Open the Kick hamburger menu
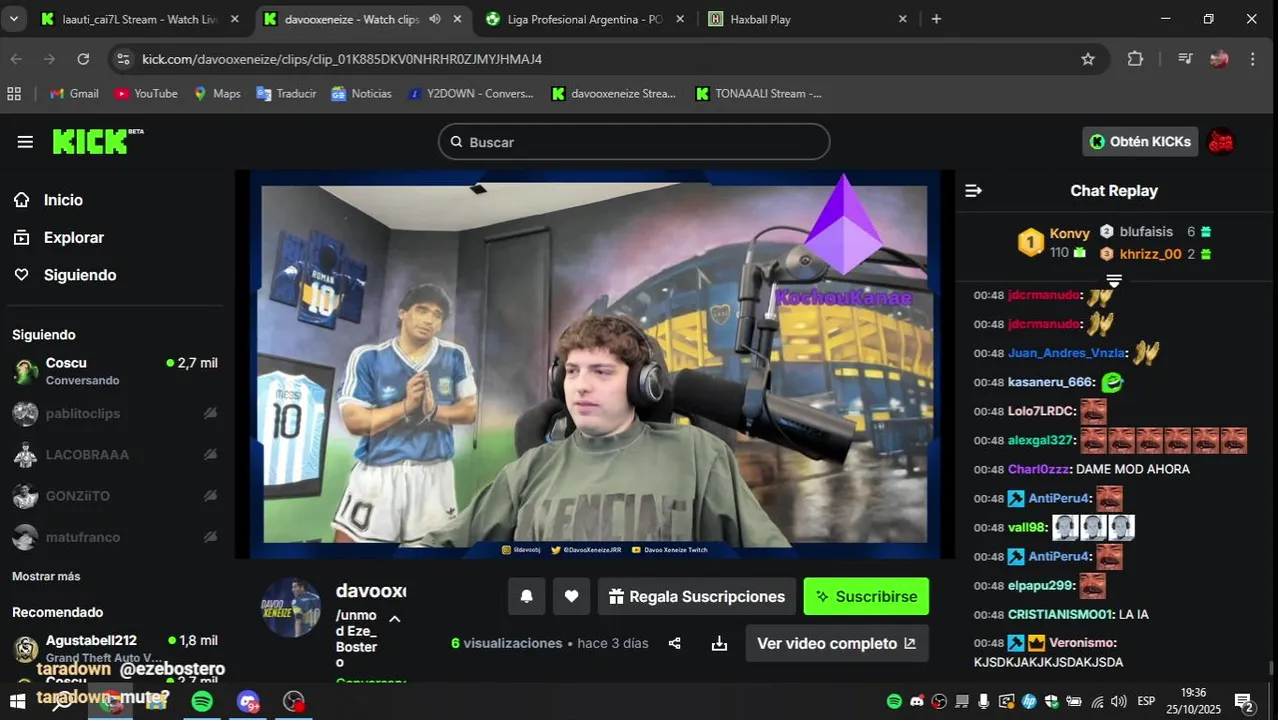Viewport: 1278px width, 720px height. click(25, 142)
